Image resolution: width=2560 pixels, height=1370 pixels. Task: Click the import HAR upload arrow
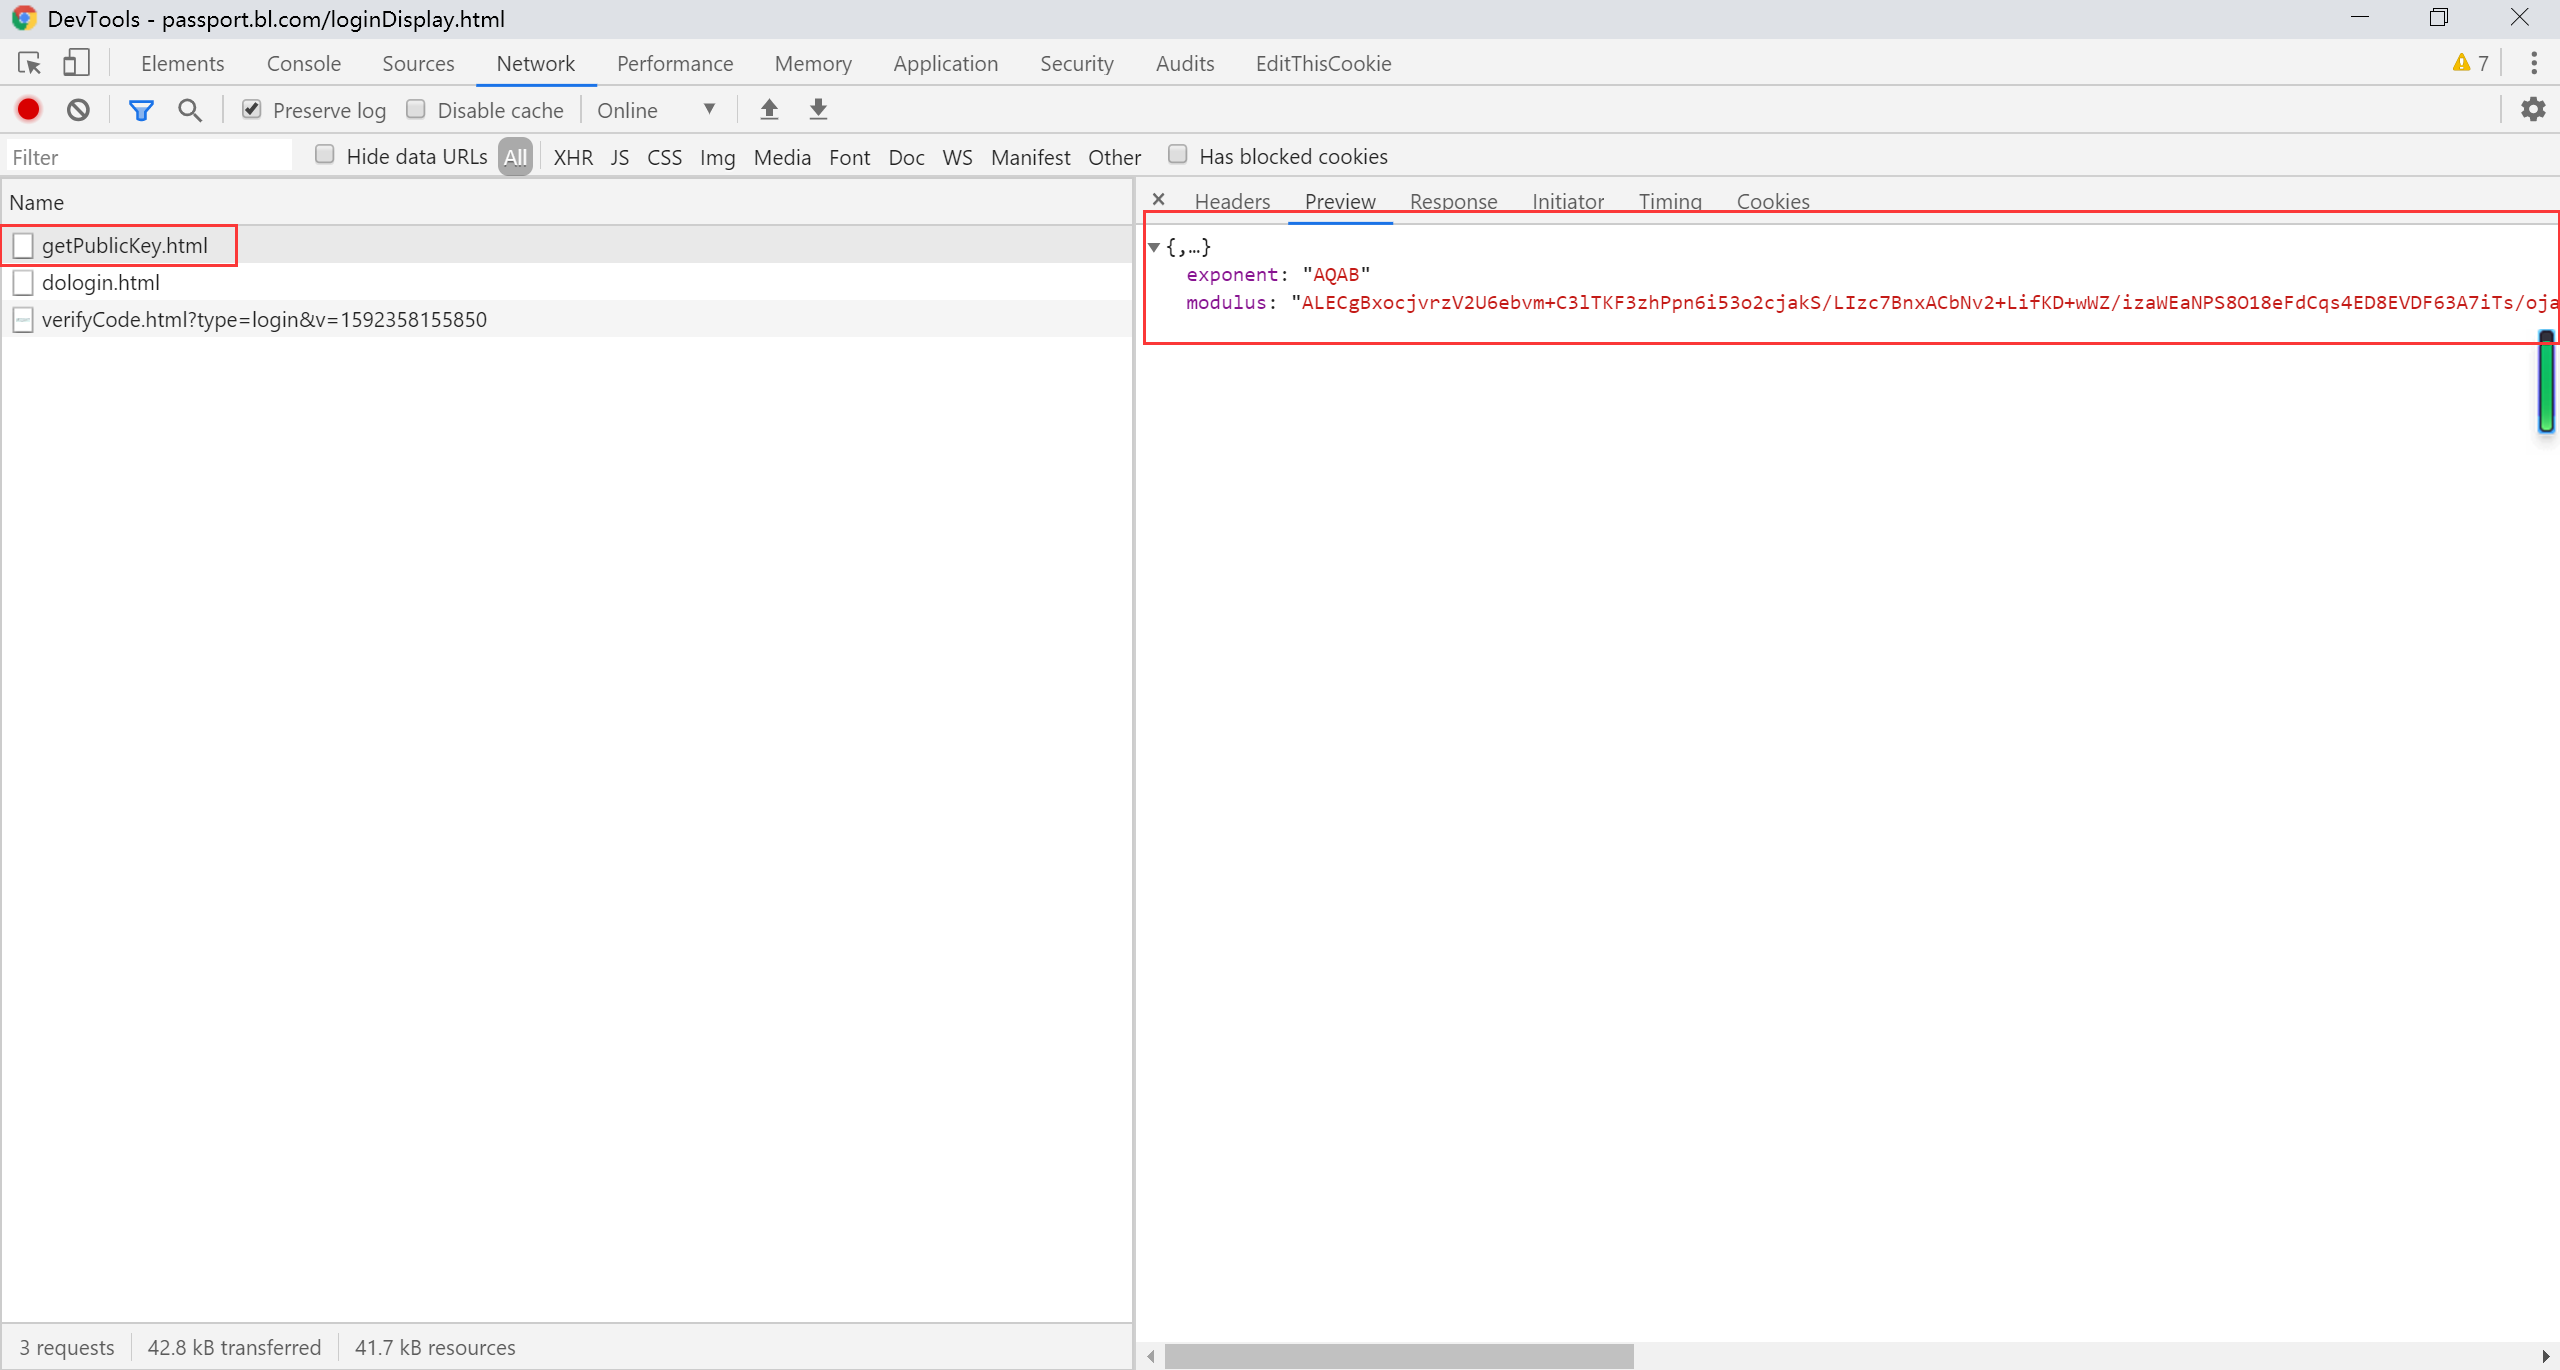pyautogui.click(x=769, y=110)
